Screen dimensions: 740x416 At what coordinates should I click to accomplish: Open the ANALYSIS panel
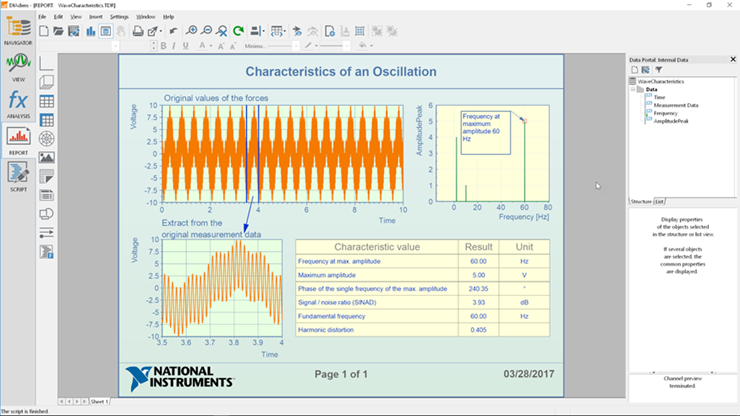[18, 103]
